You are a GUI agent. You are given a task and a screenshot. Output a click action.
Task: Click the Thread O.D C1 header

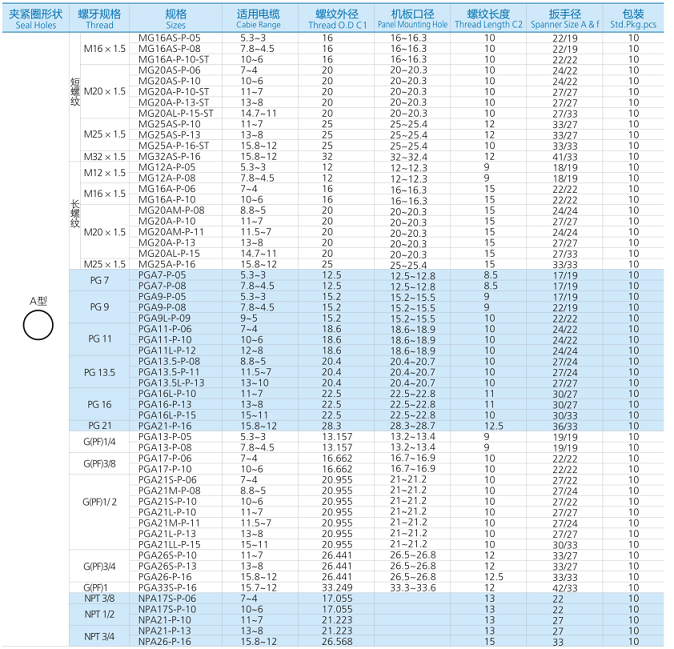point(337,19)
